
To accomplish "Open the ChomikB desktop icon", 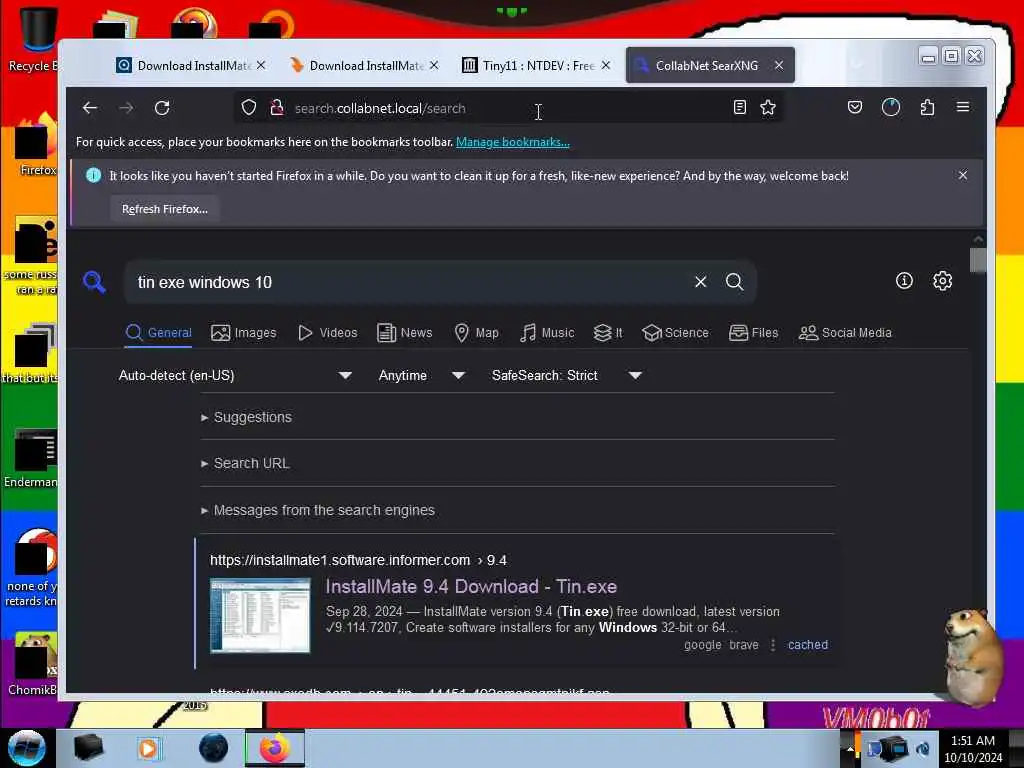I will (34, 664).
